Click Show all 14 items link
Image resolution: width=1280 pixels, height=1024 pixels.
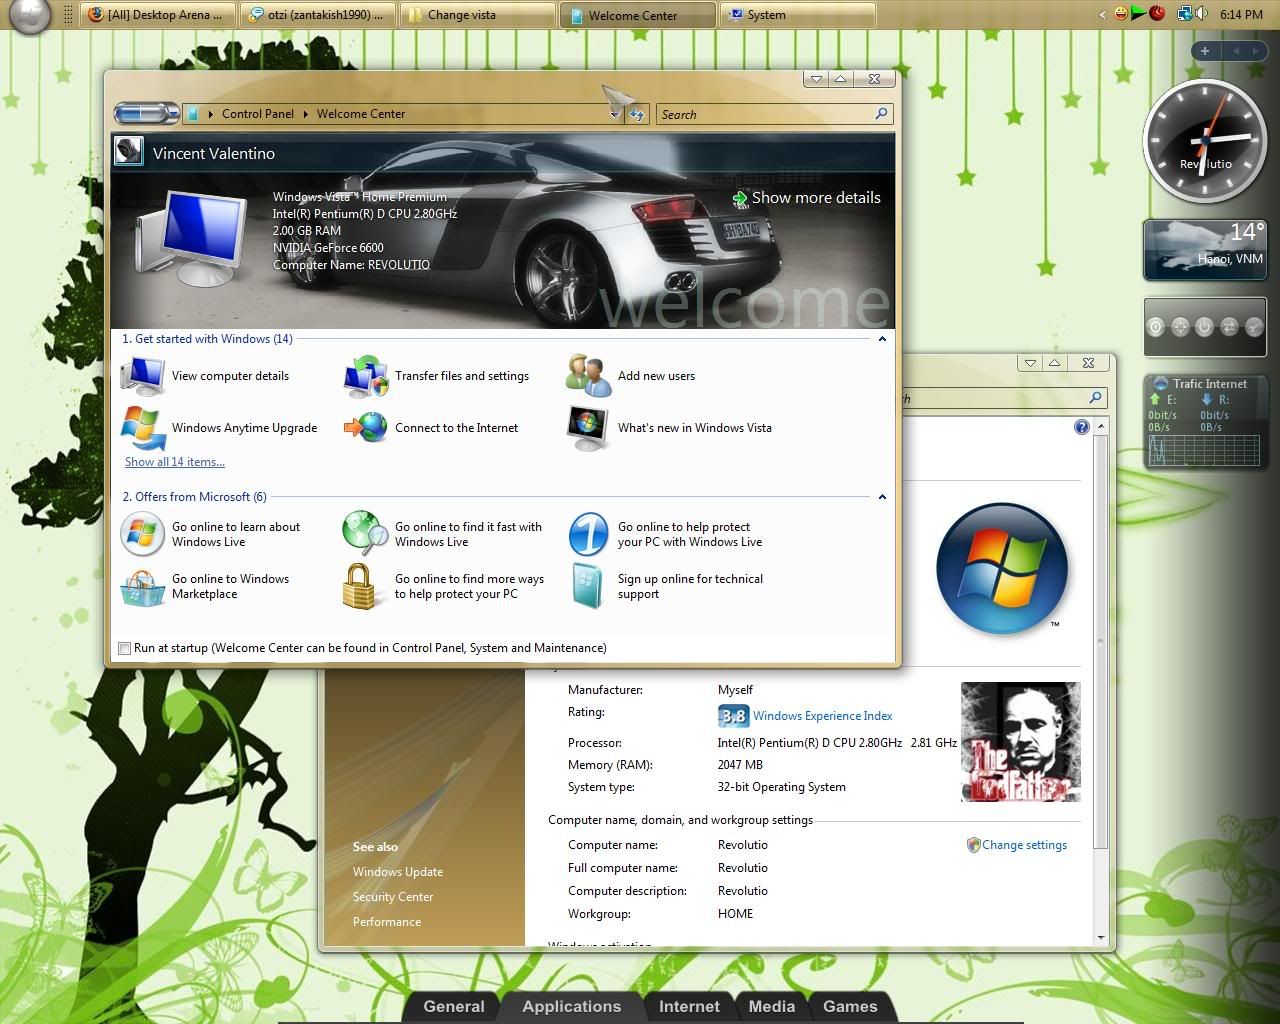click(x=175, y=462)
